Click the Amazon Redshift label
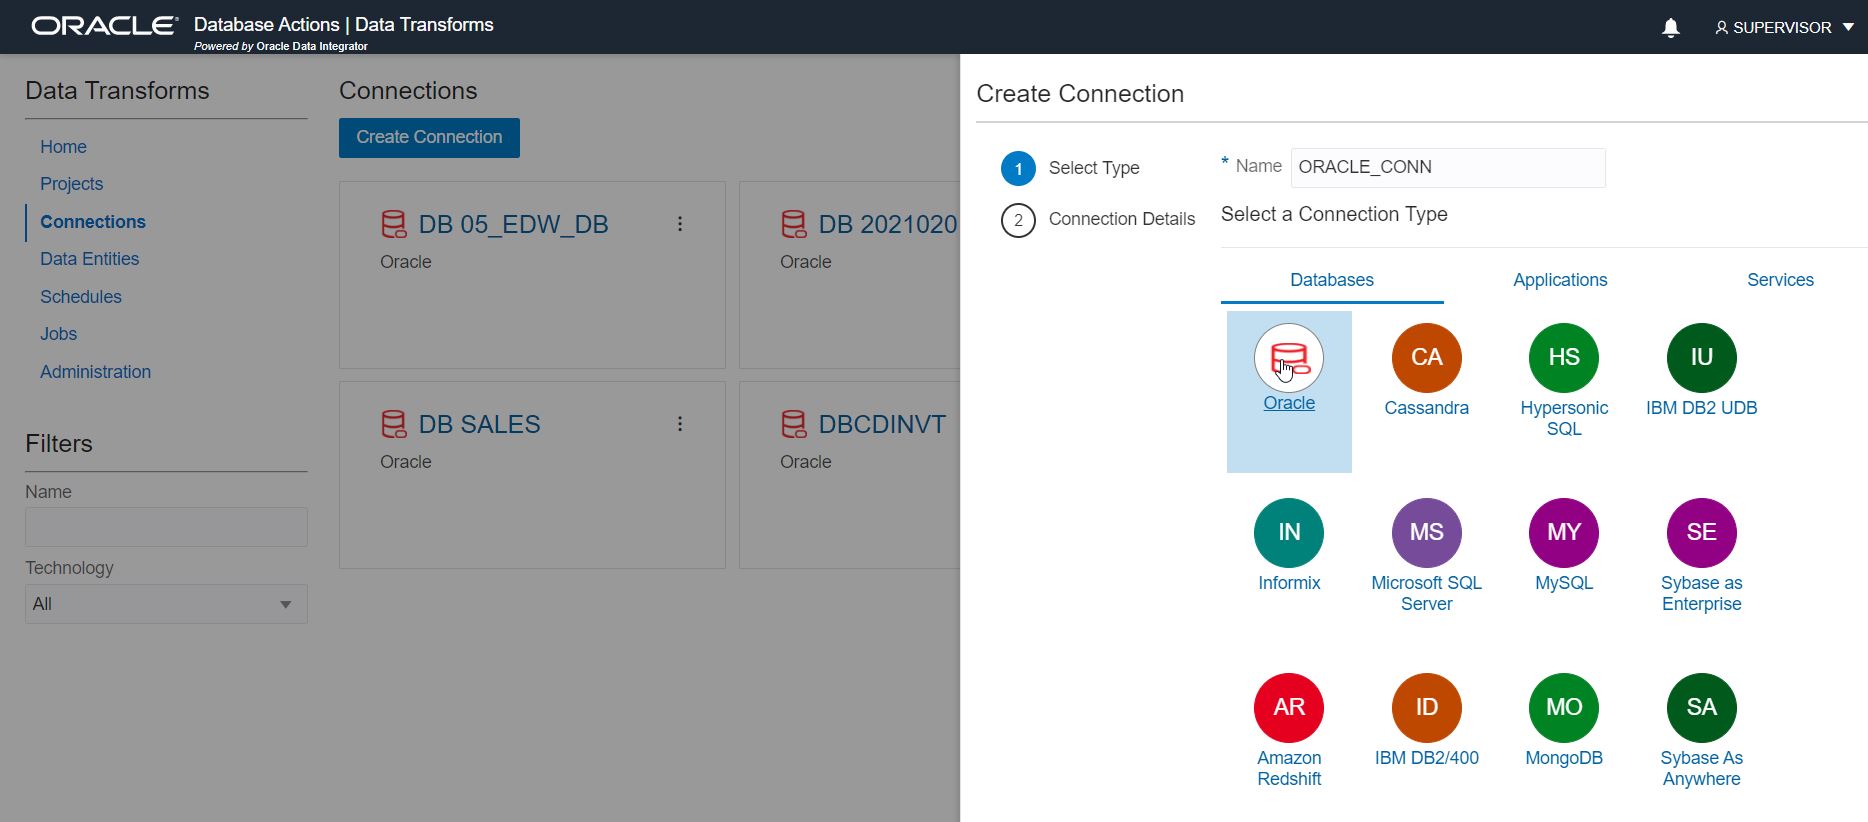The image size is (1868, 822). (x=1289, y=768)
